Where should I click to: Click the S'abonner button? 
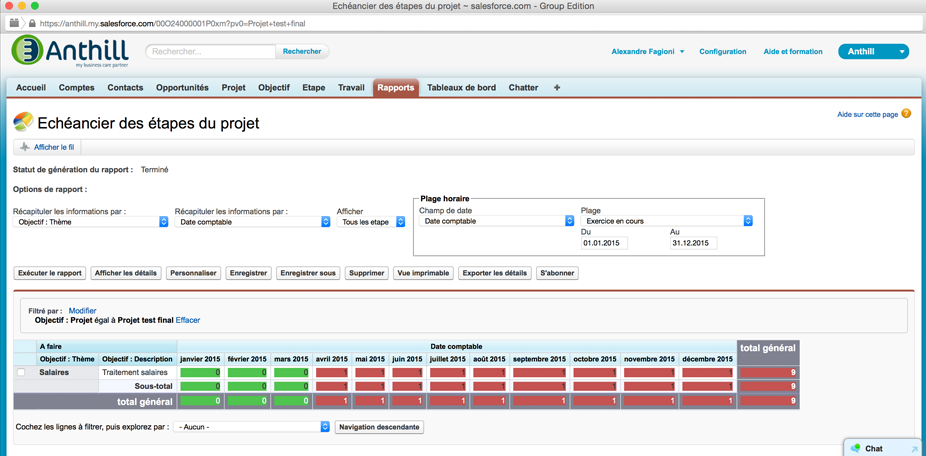pos(557,273)
